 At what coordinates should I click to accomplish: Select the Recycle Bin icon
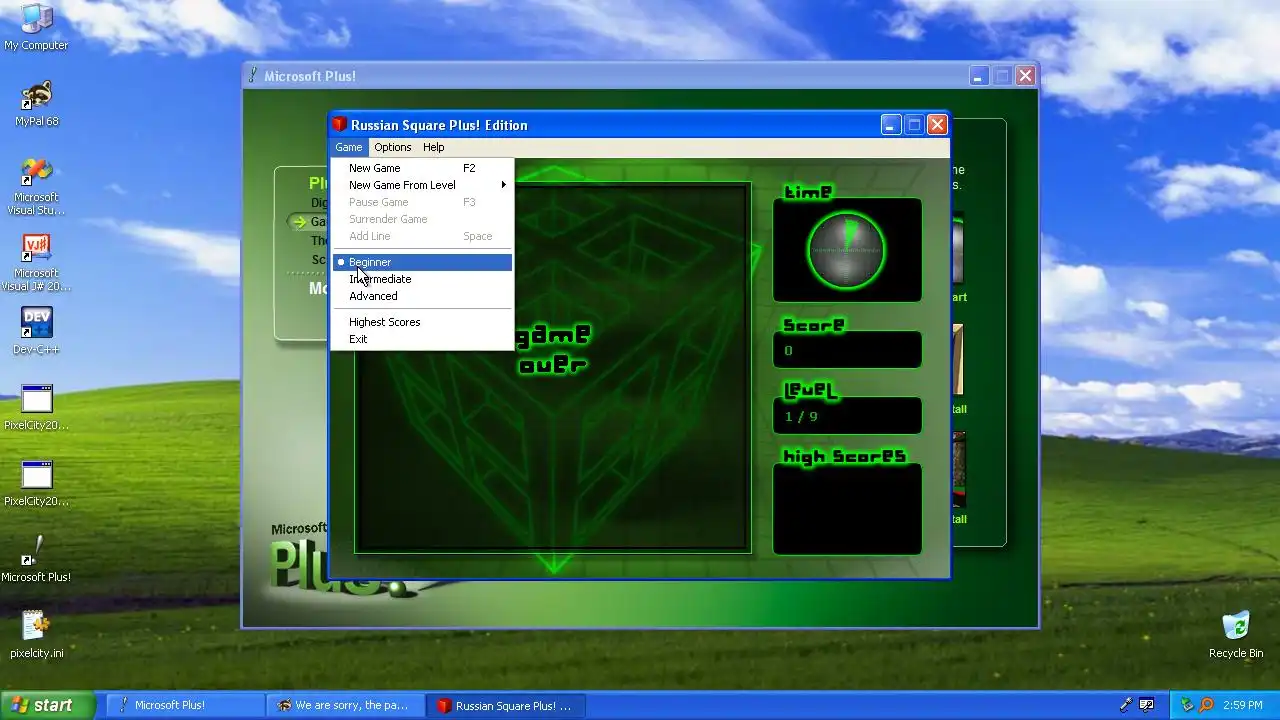point(1236,635)
